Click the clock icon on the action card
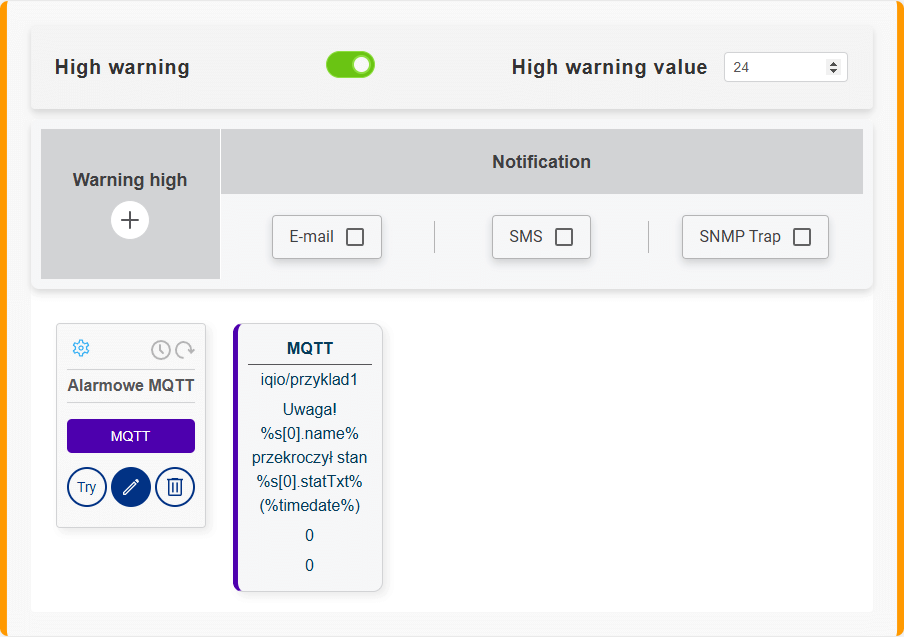 tap(160, 350)
